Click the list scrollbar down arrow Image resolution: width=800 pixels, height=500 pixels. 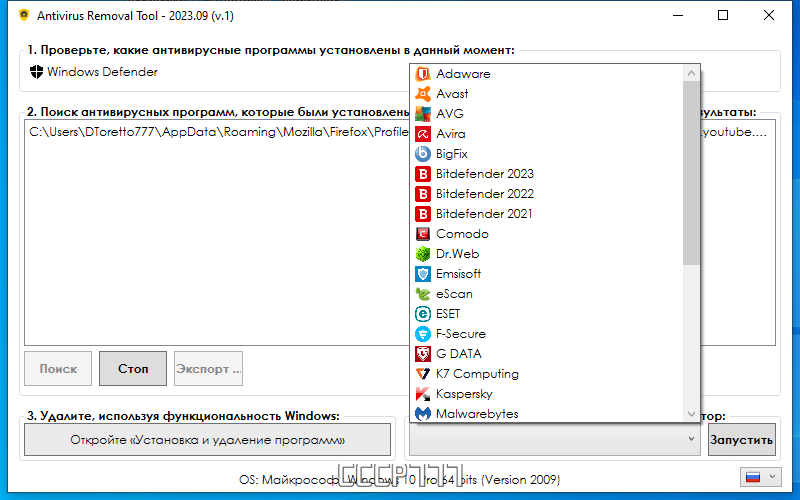click(691, 414)
